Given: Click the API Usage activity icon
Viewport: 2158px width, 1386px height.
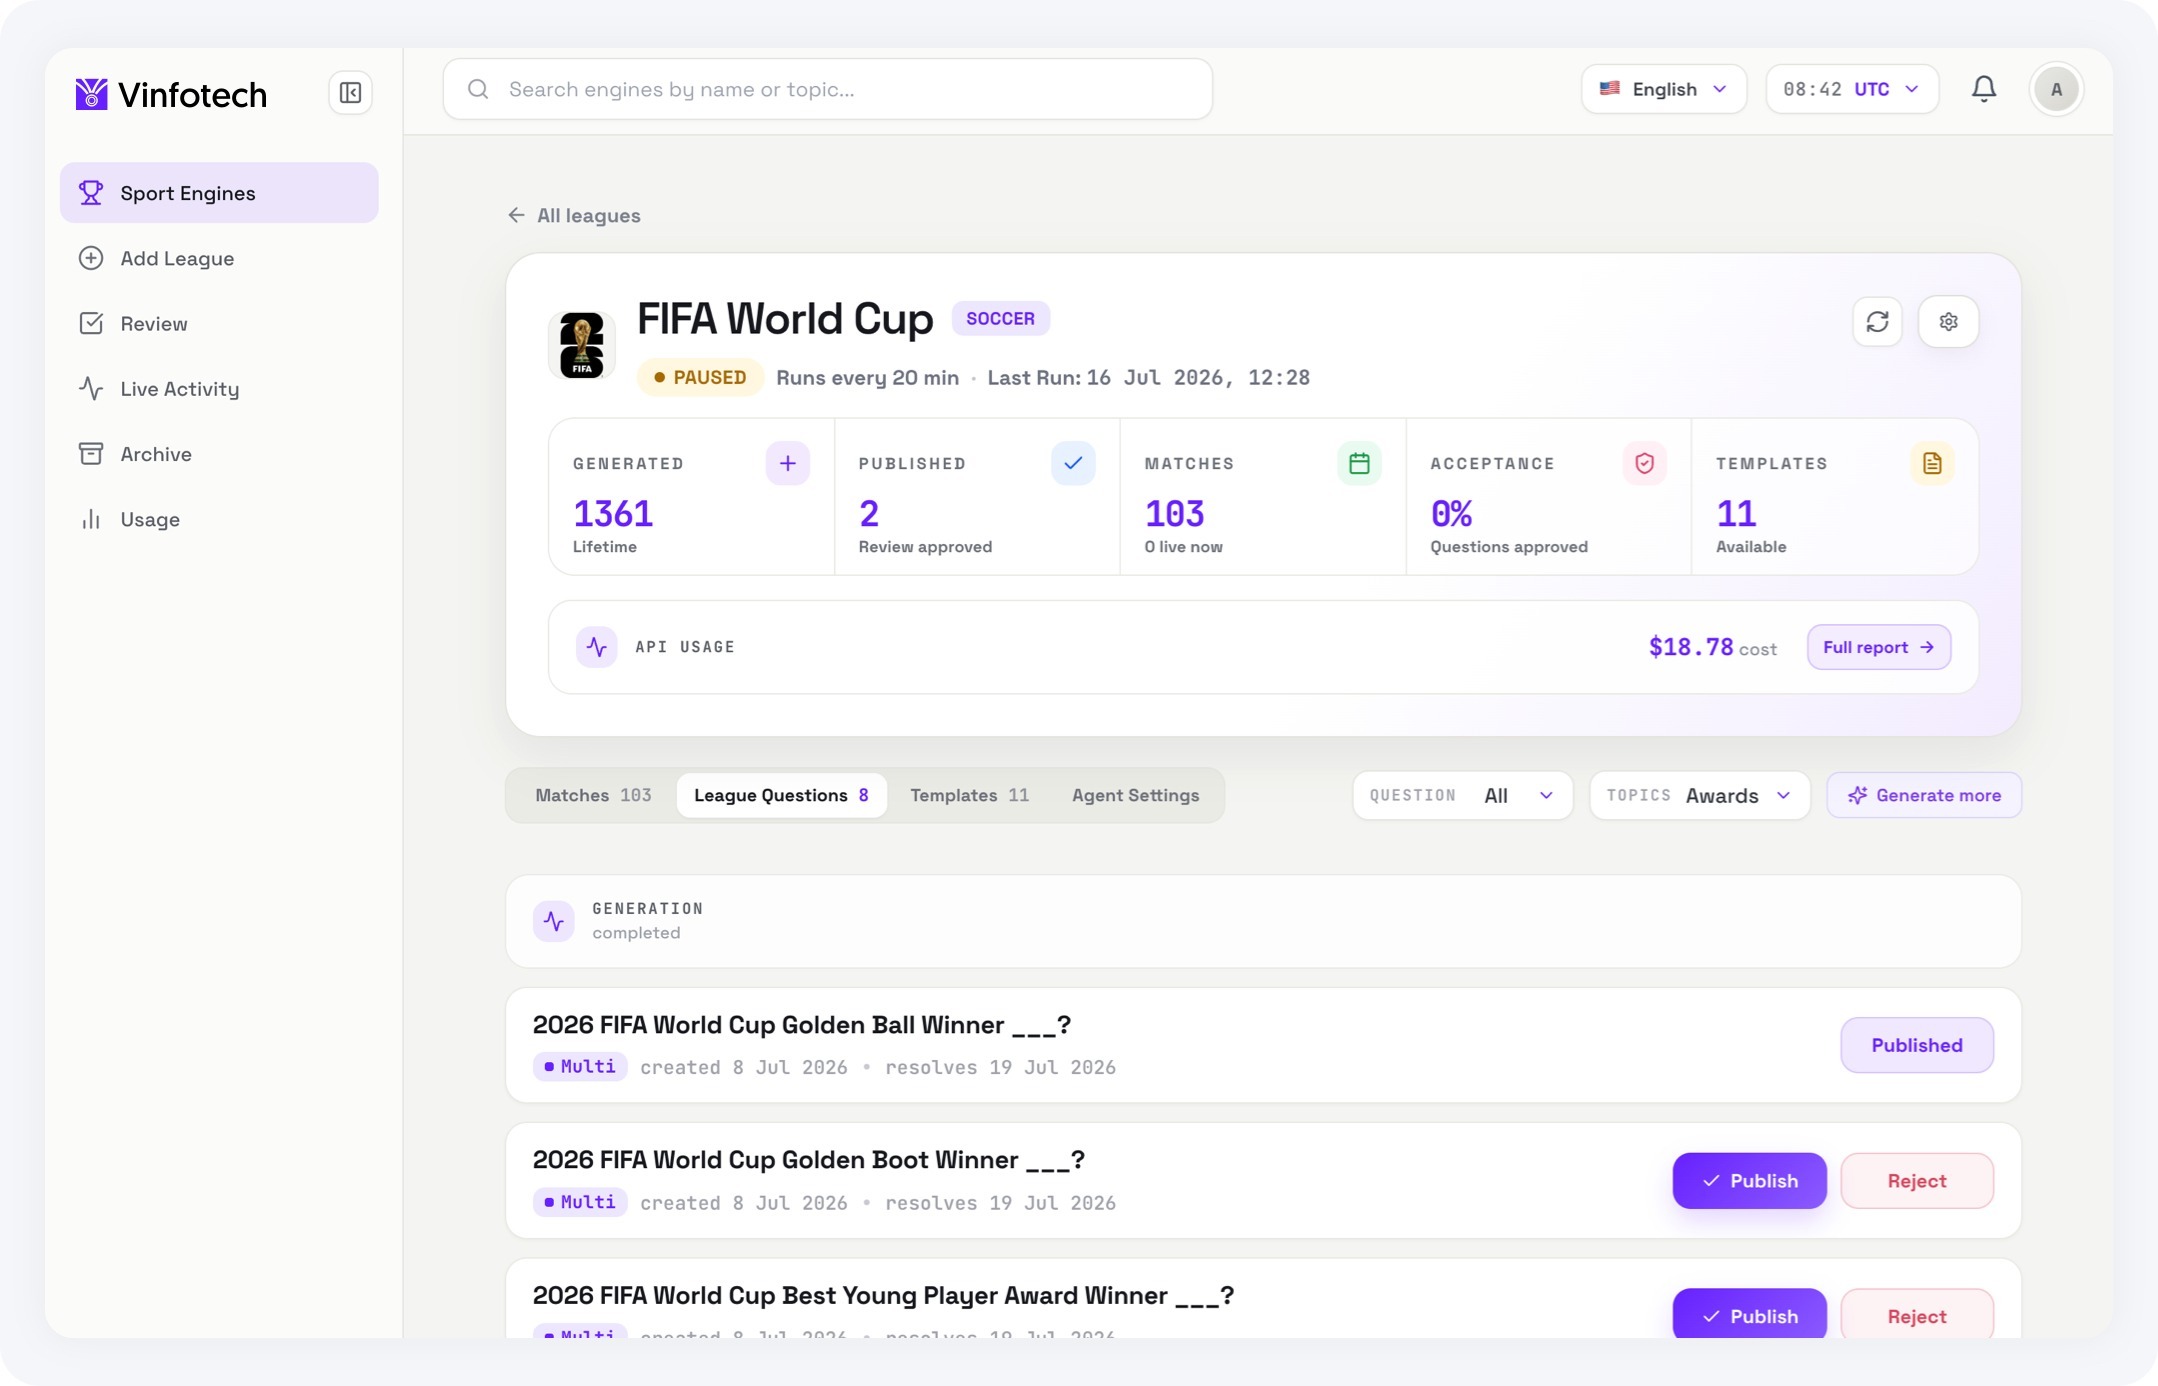Looking at the screenshot, I should click(596, 647).
